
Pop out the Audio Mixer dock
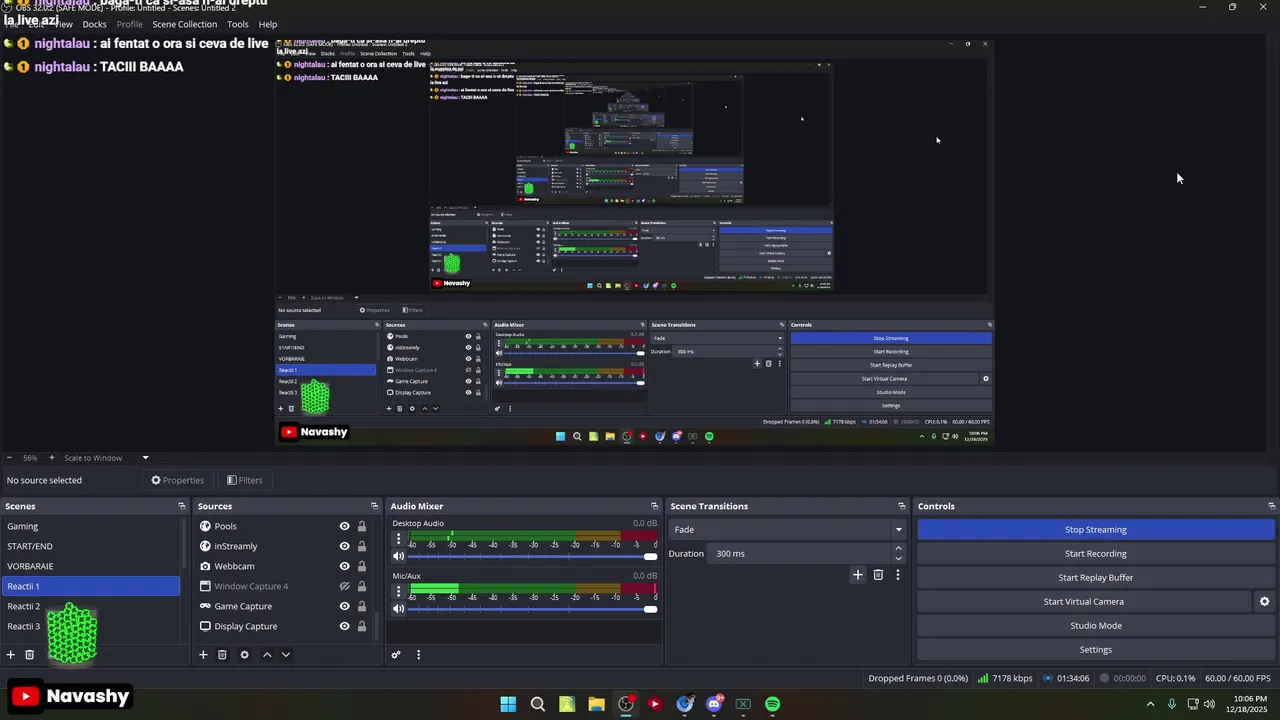pos(655,506)
